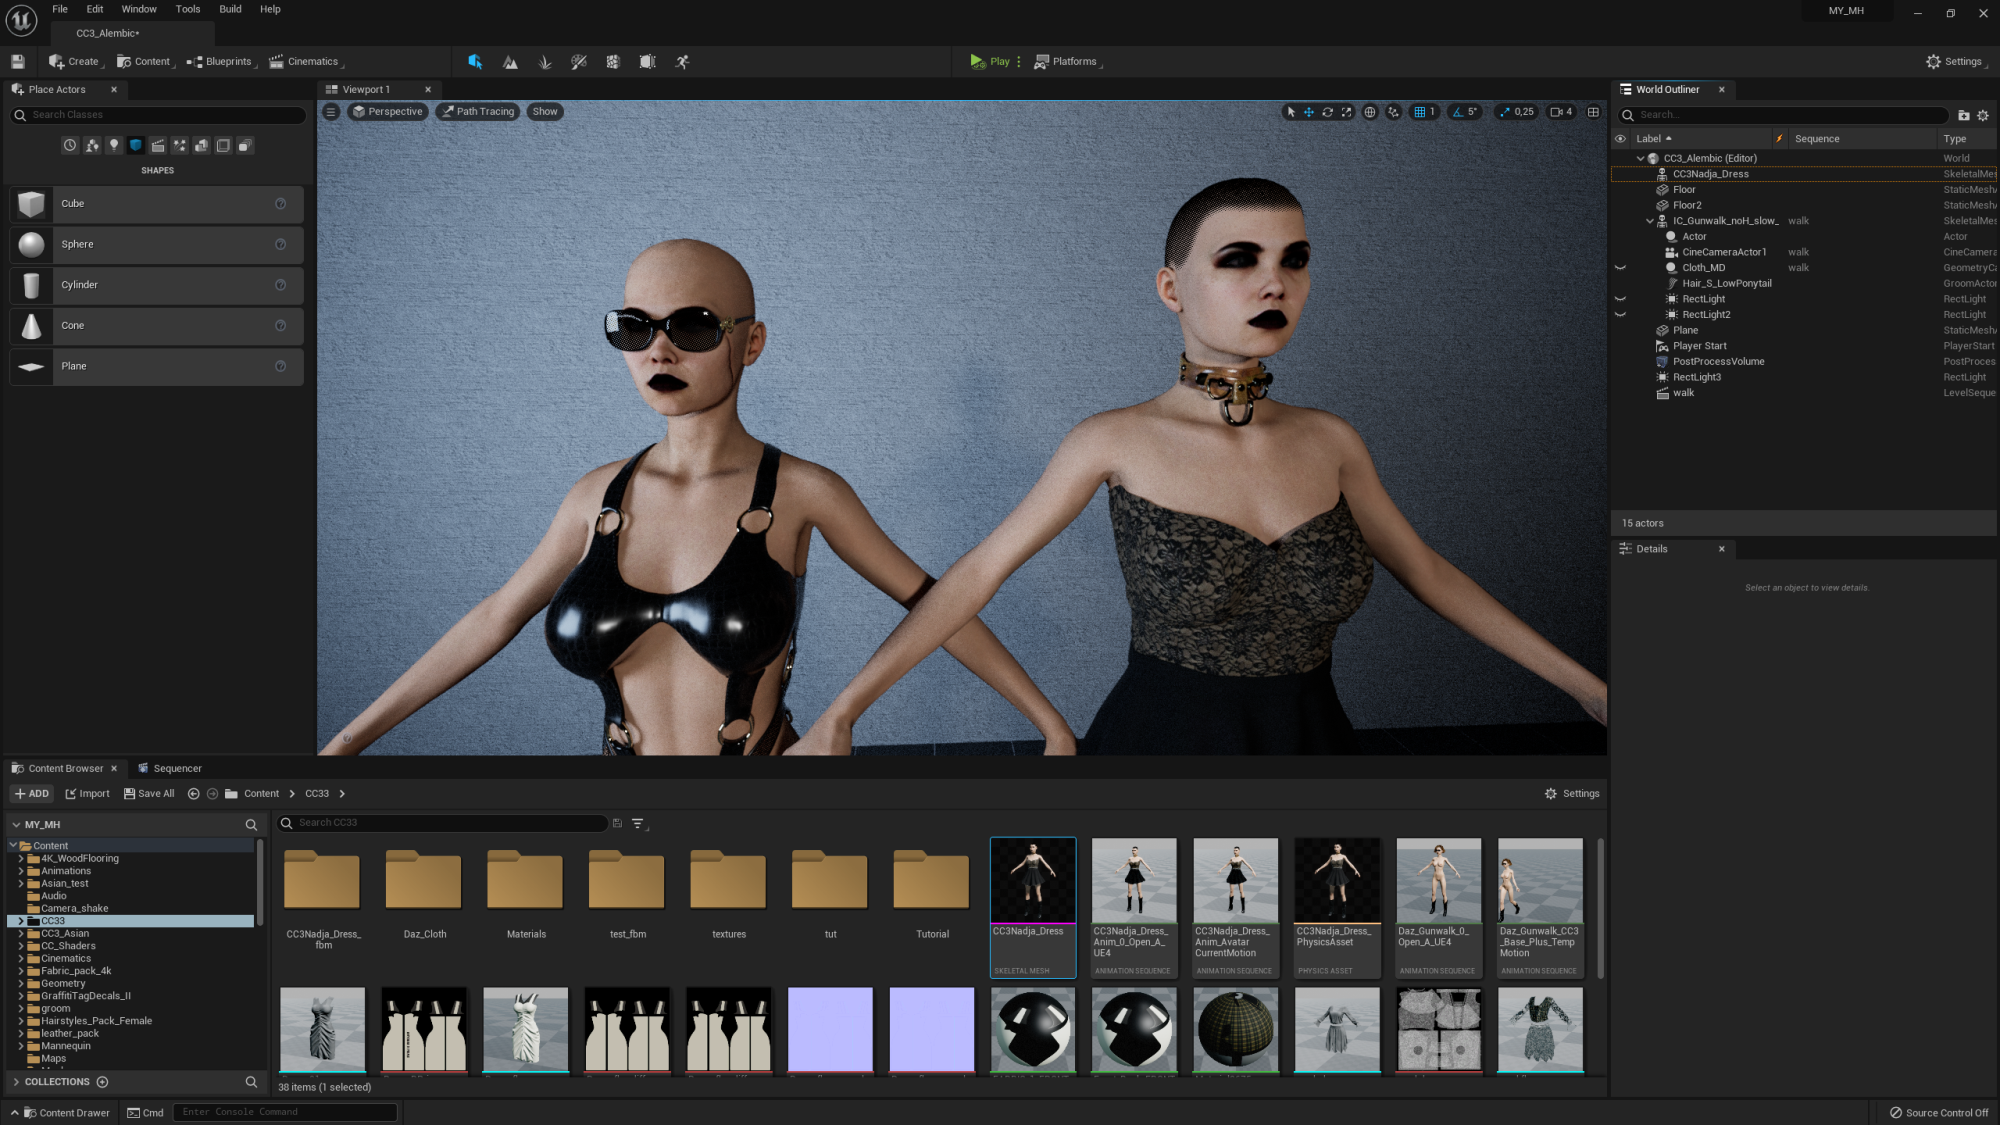Switch to Landscape mode
2000x1125 pixels.
(x=510, y=62)
